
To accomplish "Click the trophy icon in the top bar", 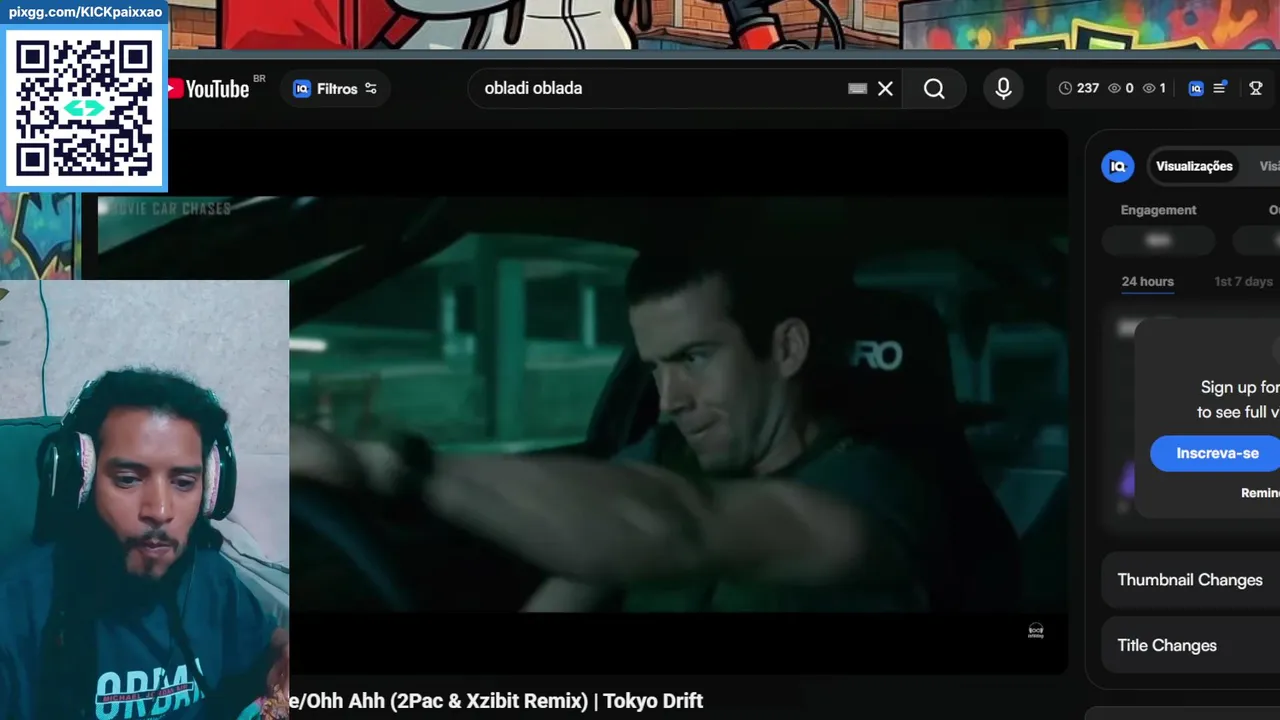I will (1256, 88).
